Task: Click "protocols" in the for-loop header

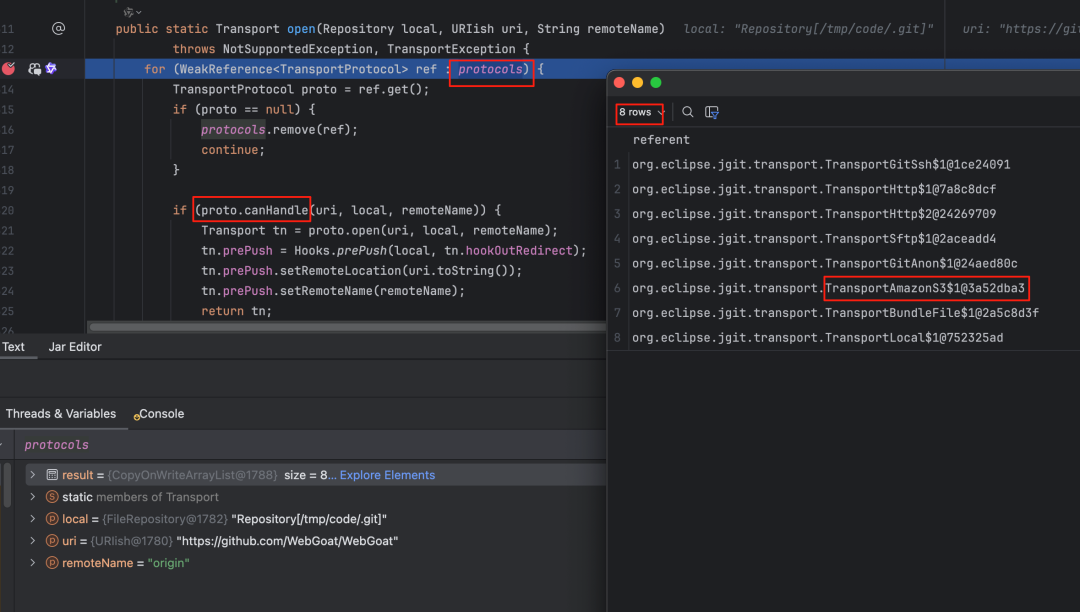Action: pyautogui.click(x=490, y=70)
